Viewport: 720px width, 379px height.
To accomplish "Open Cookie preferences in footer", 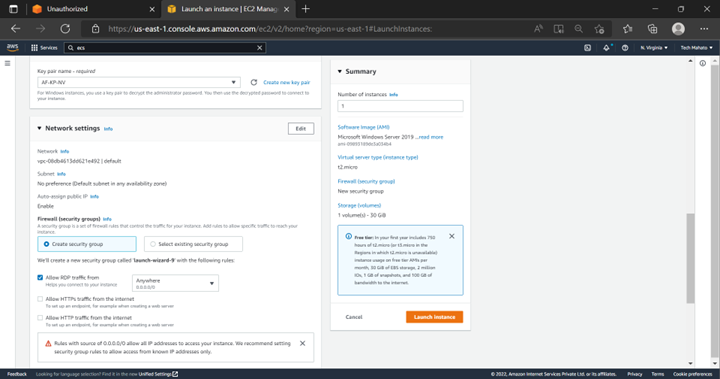I will (692, 374).
